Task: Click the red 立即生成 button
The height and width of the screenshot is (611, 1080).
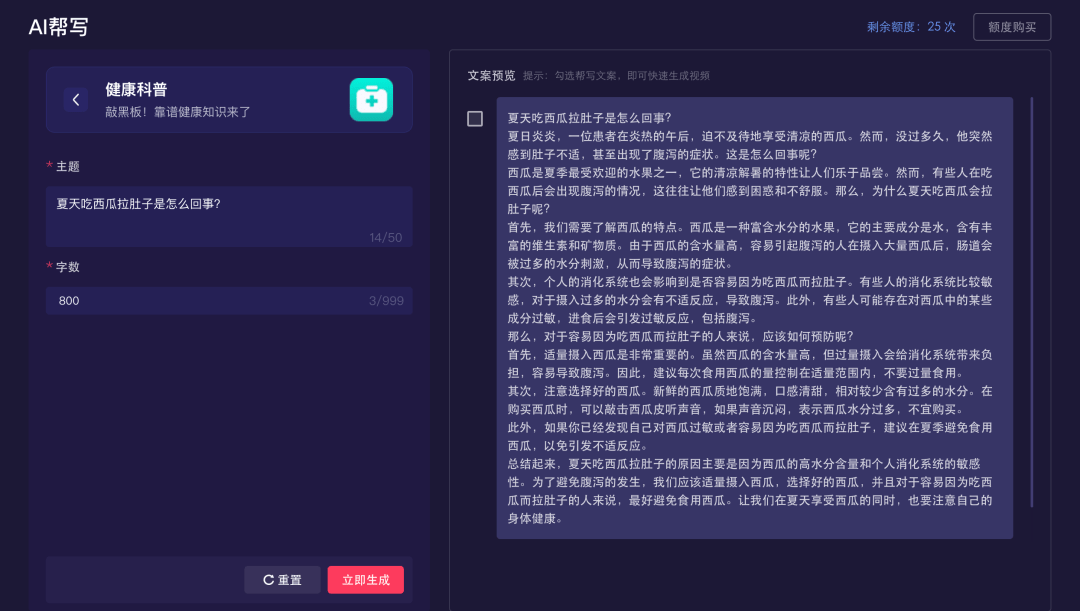Action: pos(366,580)
